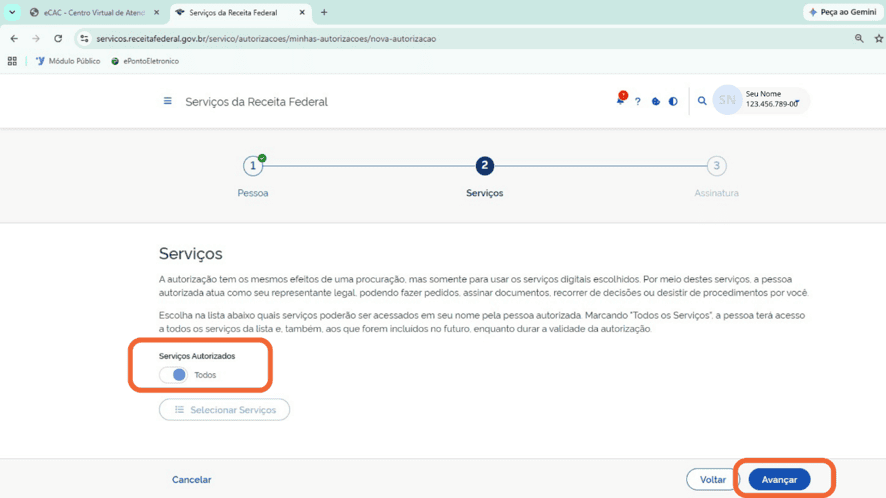Close the Serviços da Receita Federal tab
The height and width of the screenshot is (498, 886).
click(x=302, y=12)
